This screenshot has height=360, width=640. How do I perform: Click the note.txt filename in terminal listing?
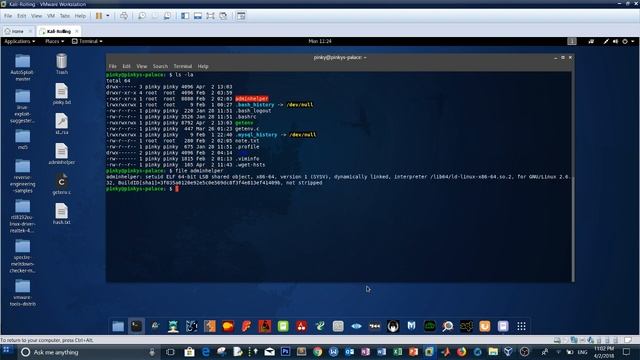[247, 141]
